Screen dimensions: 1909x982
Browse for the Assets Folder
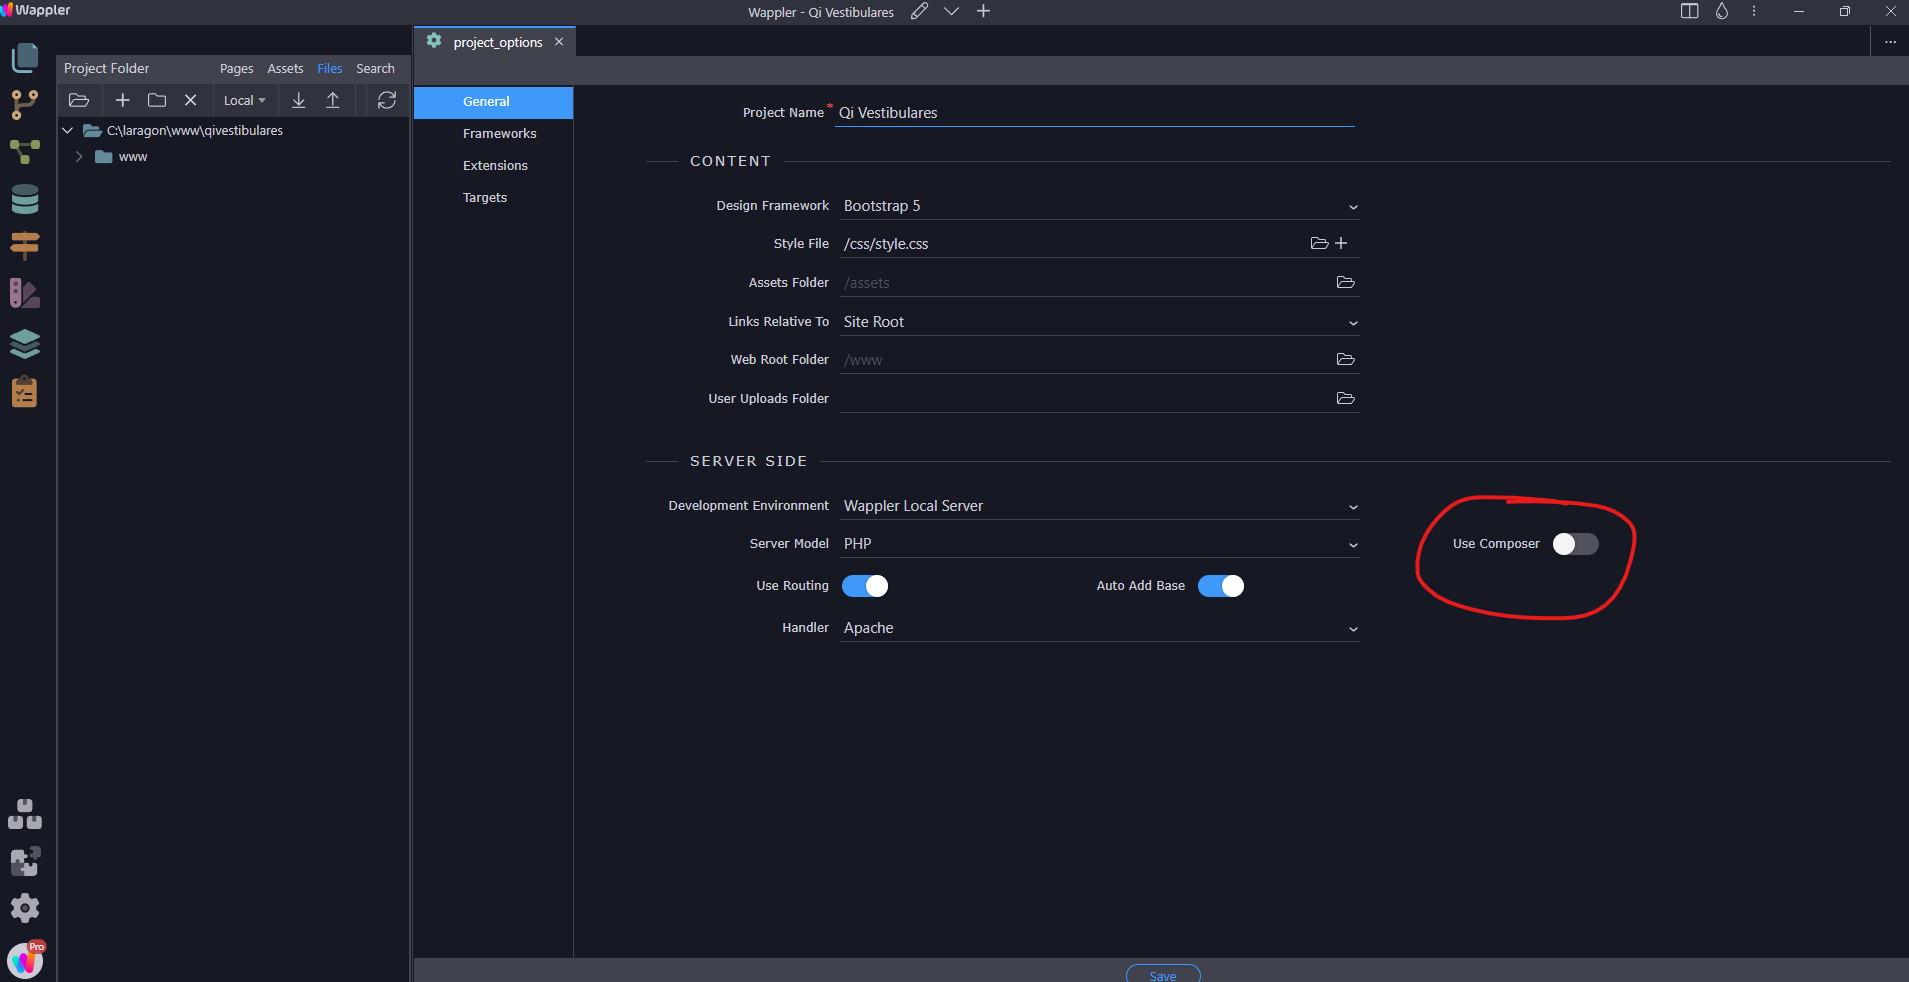click(1345, 283)
